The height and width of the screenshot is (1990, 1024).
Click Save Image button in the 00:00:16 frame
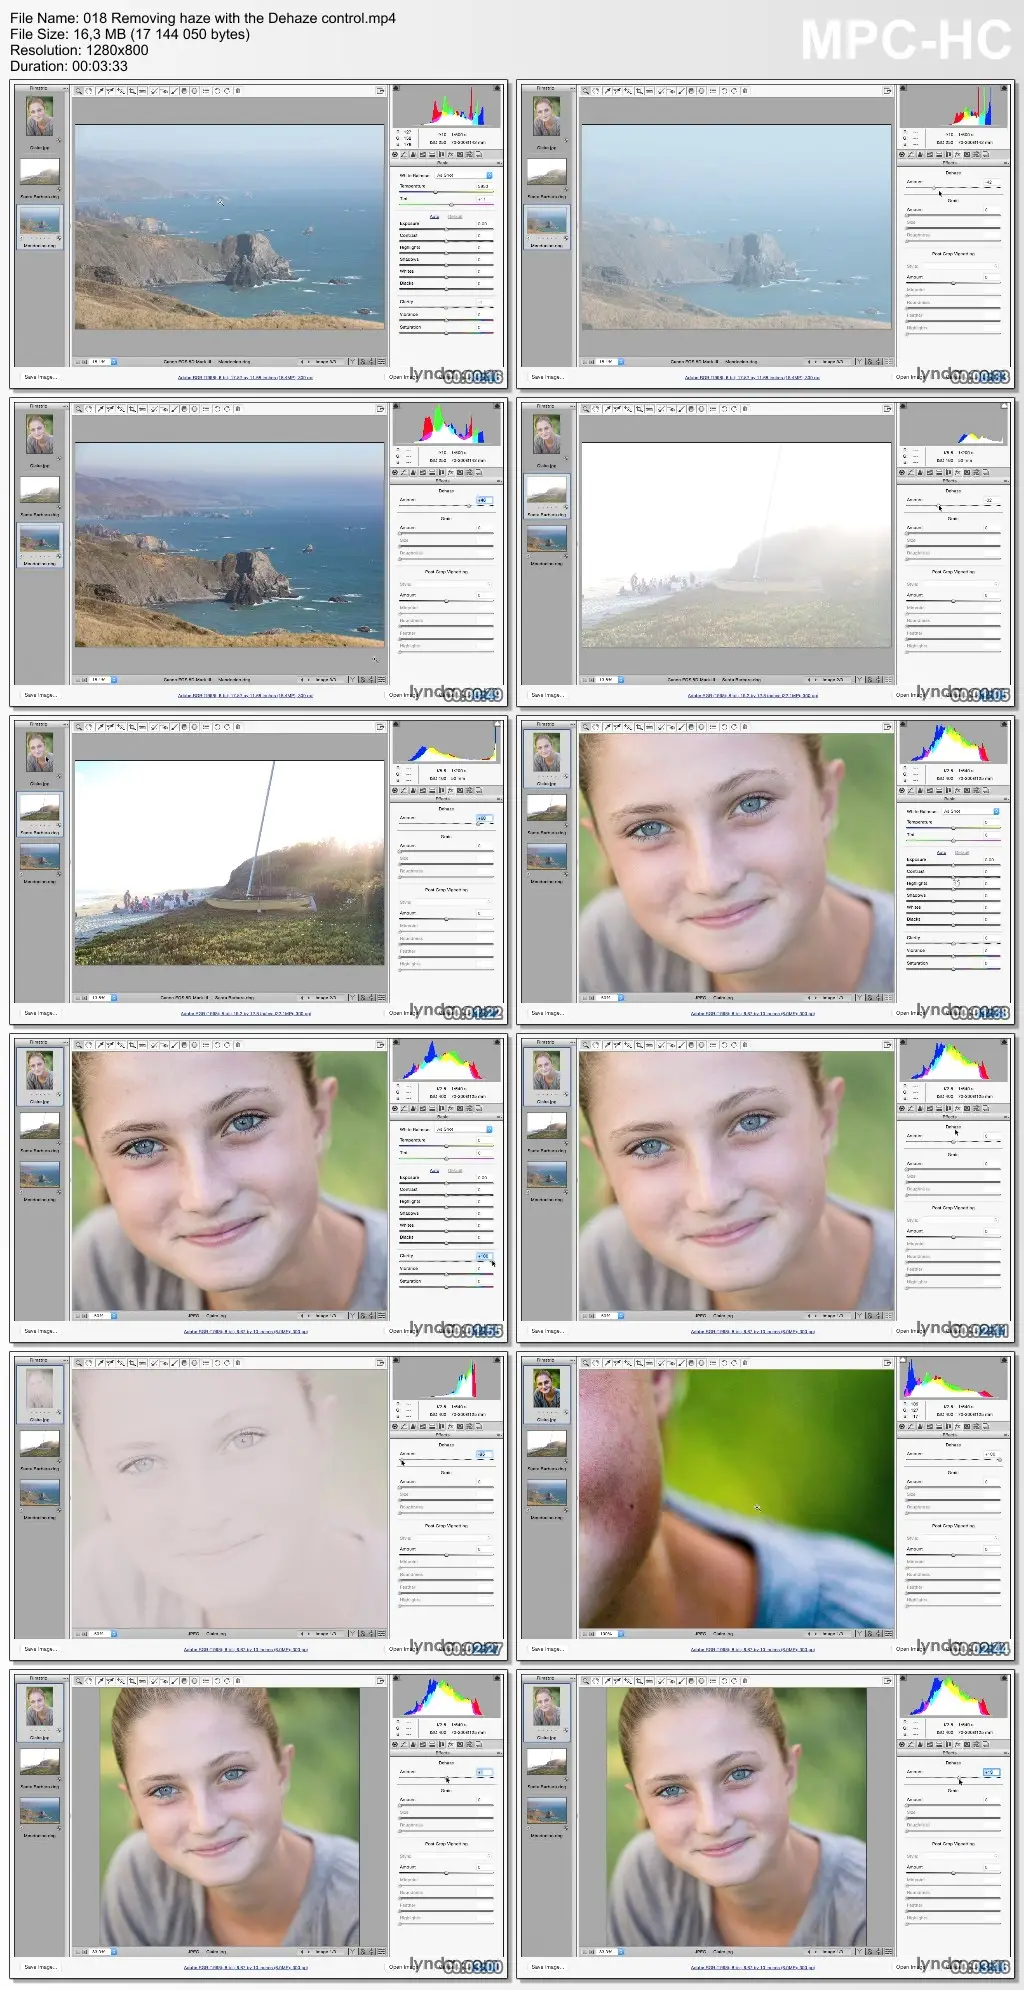[x=40, y=377]
